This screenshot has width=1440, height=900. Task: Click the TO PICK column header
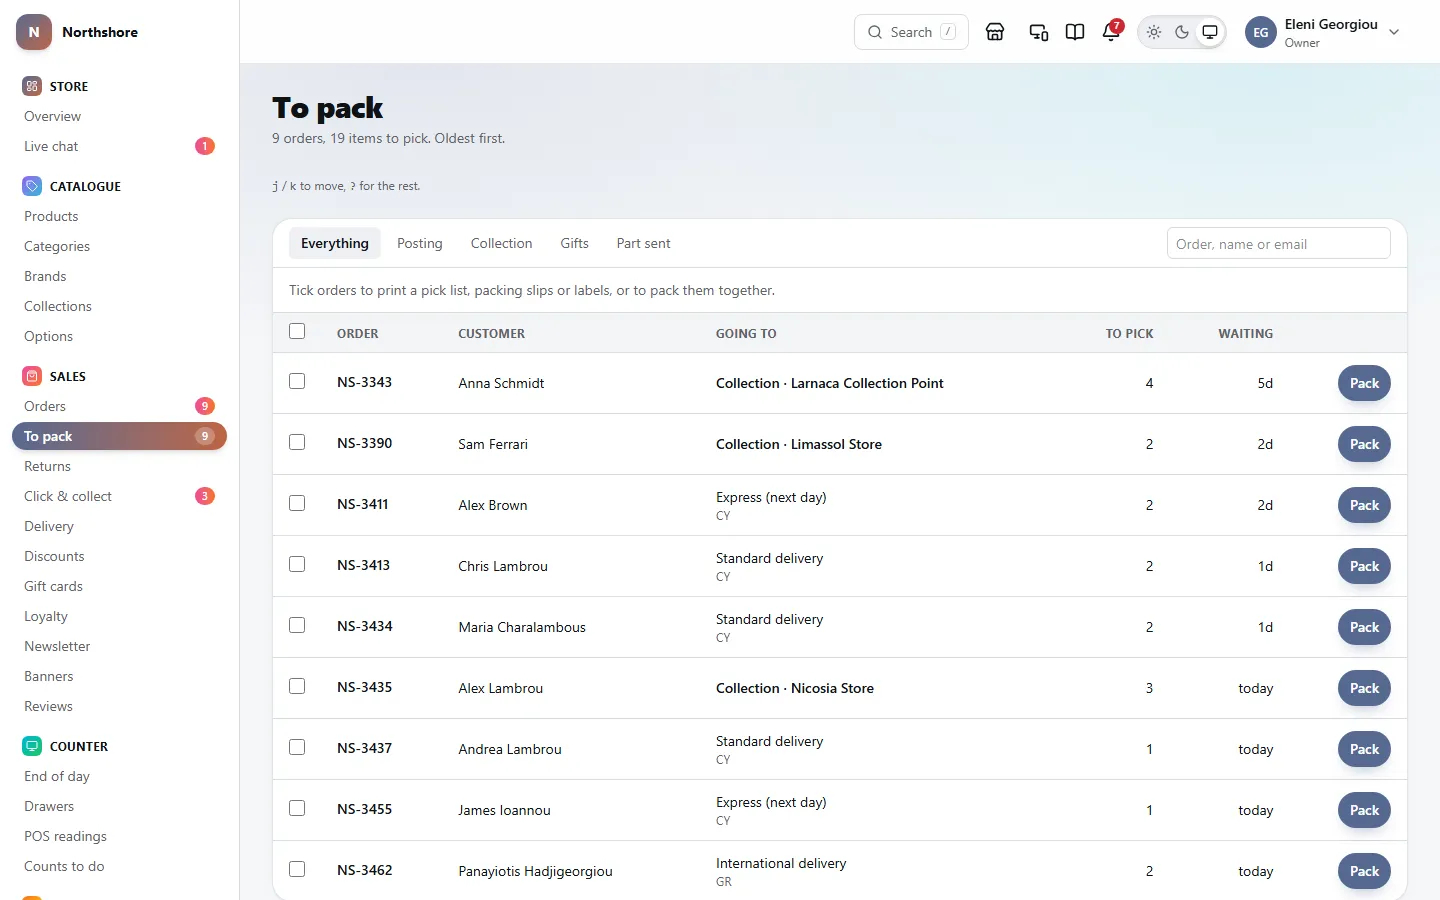1129,334
